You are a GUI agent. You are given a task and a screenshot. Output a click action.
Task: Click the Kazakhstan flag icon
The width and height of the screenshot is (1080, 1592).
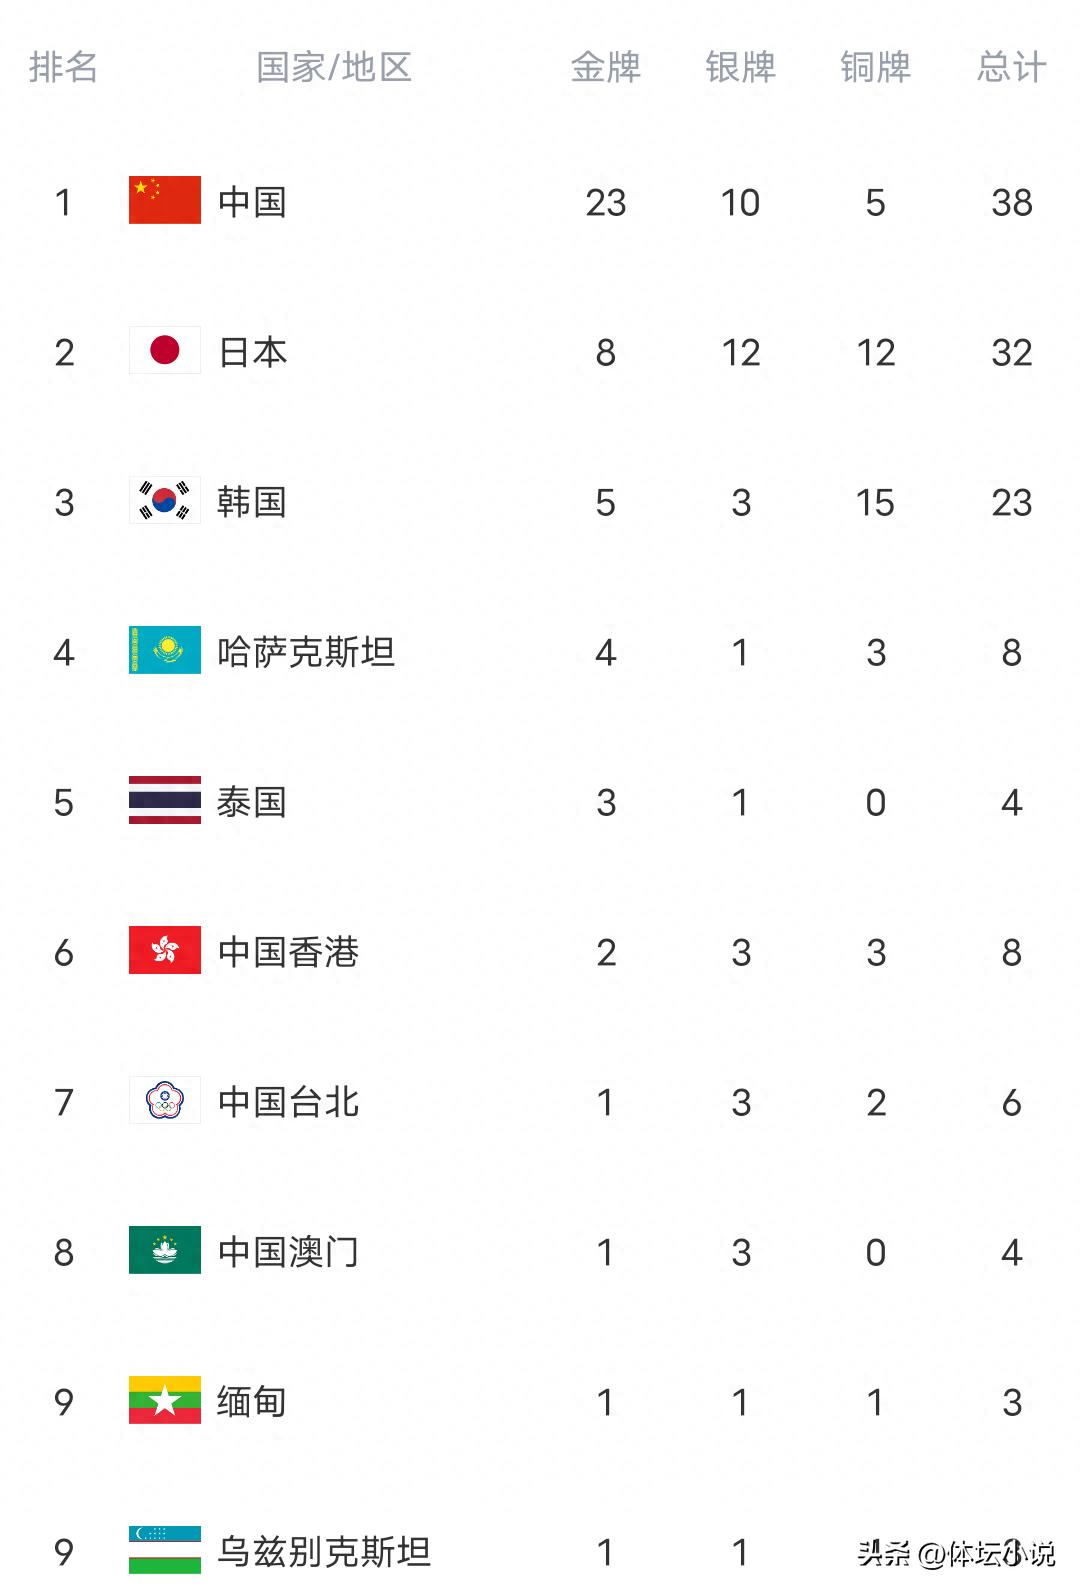(x=165, y=650)
